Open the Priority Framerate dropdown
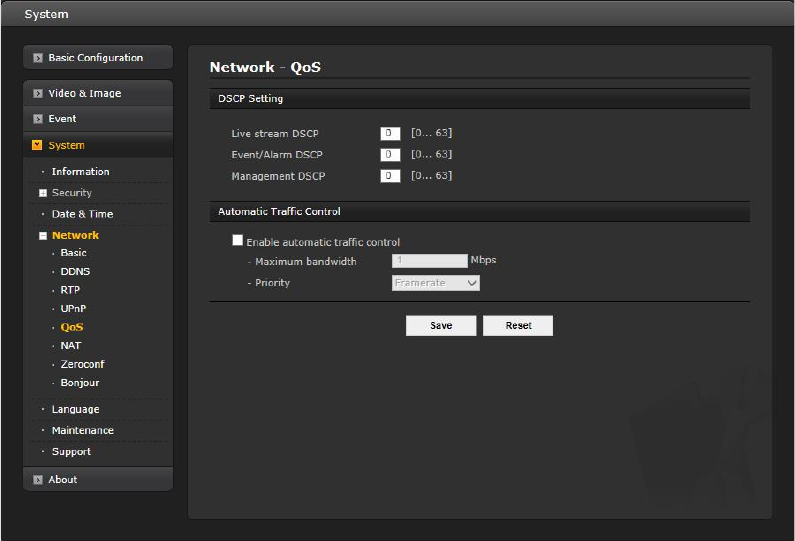This screenshot has width=795, height=541. tap(436, 283)
